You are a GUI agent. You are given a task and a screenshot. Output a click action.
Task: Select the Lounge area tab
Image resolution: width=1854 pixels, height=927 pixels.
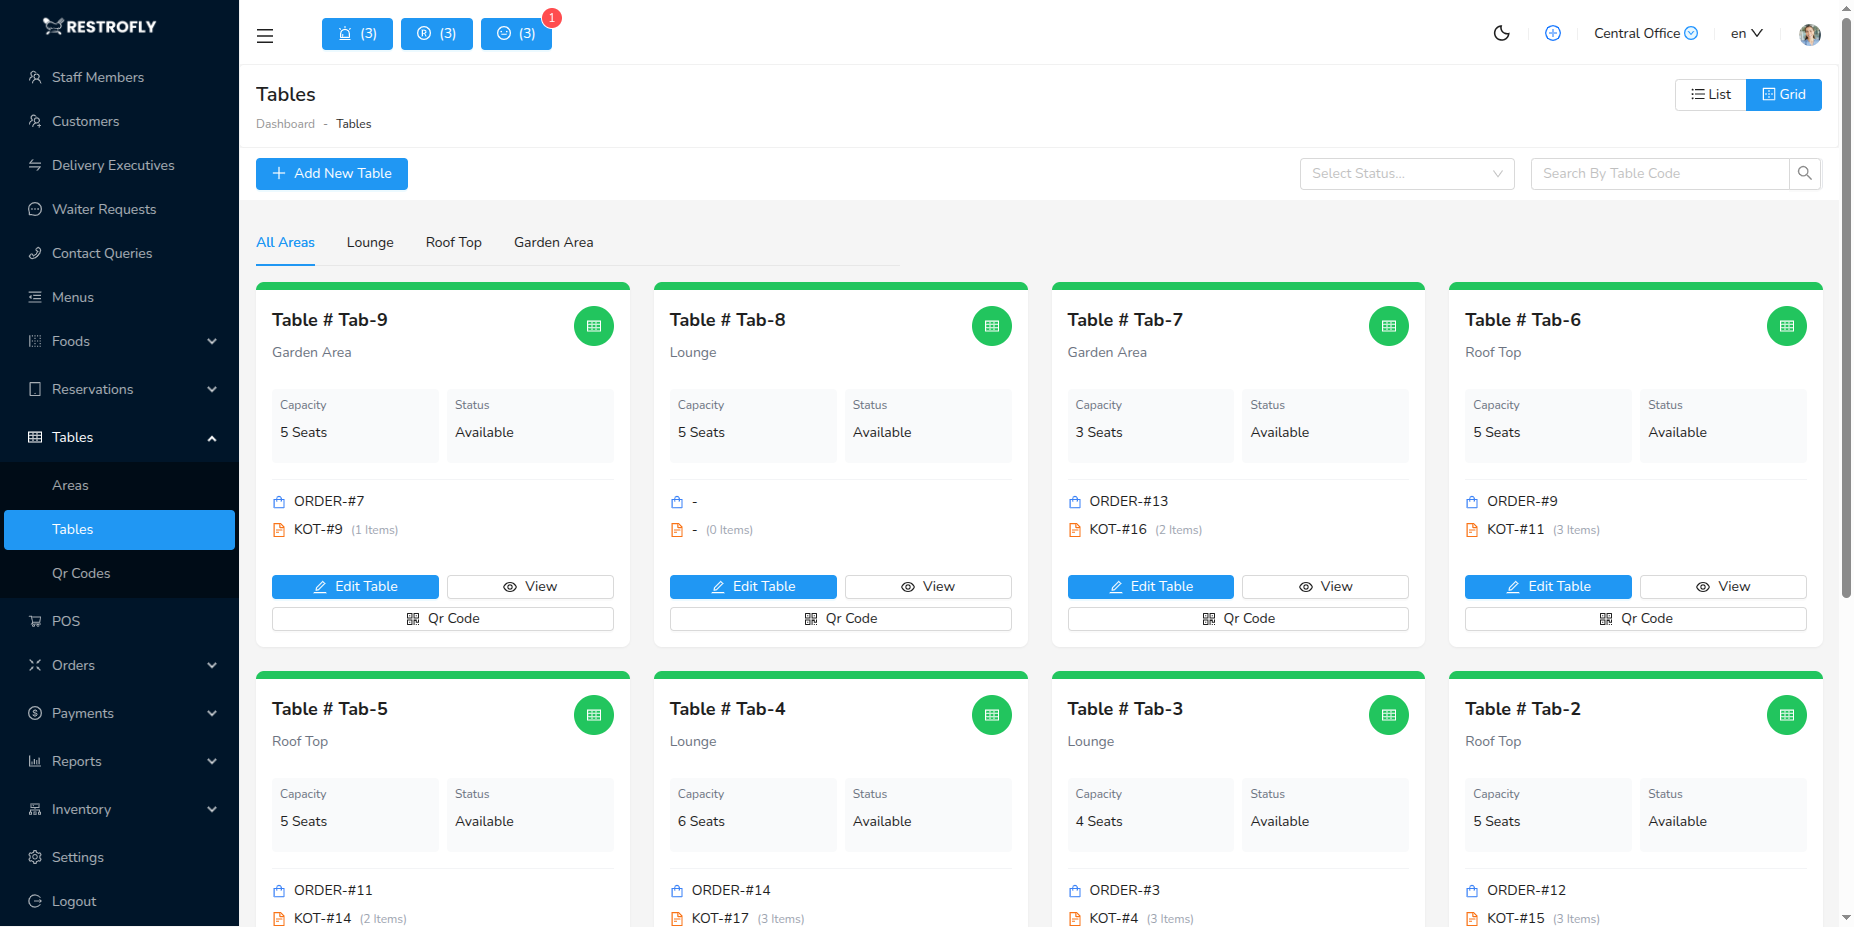point(369,242)
